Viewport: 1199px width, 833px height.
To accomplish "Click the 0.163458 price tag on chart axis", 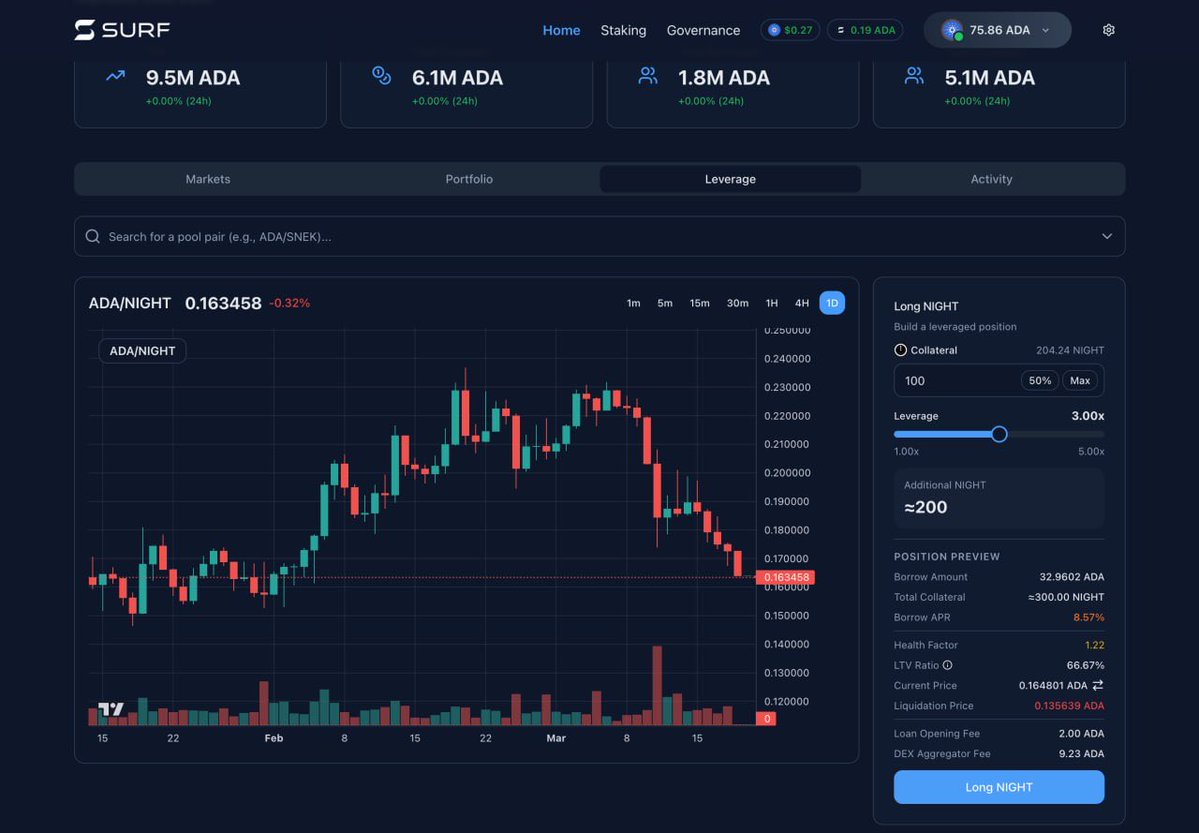I will pyautogui.click(x=785, y=578).
